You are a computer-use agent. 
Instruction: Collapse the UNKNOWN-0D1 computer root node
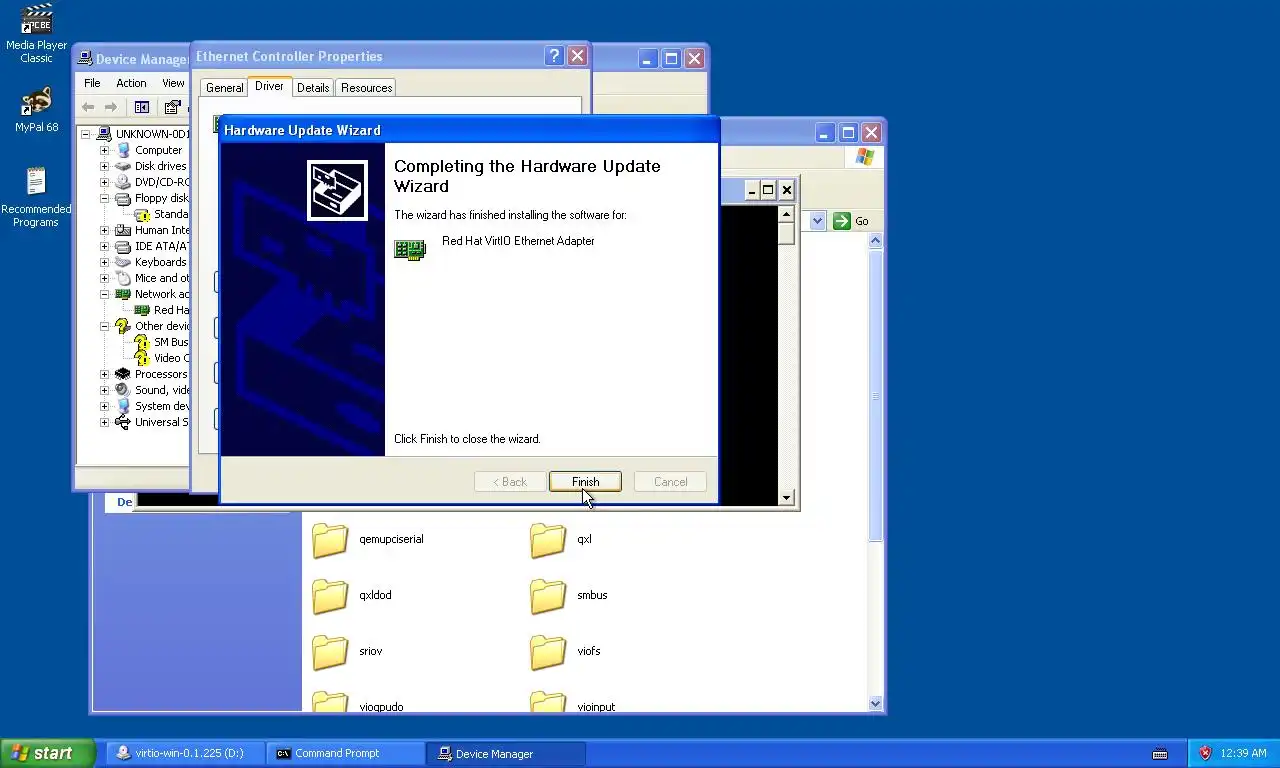click(86, 134)
